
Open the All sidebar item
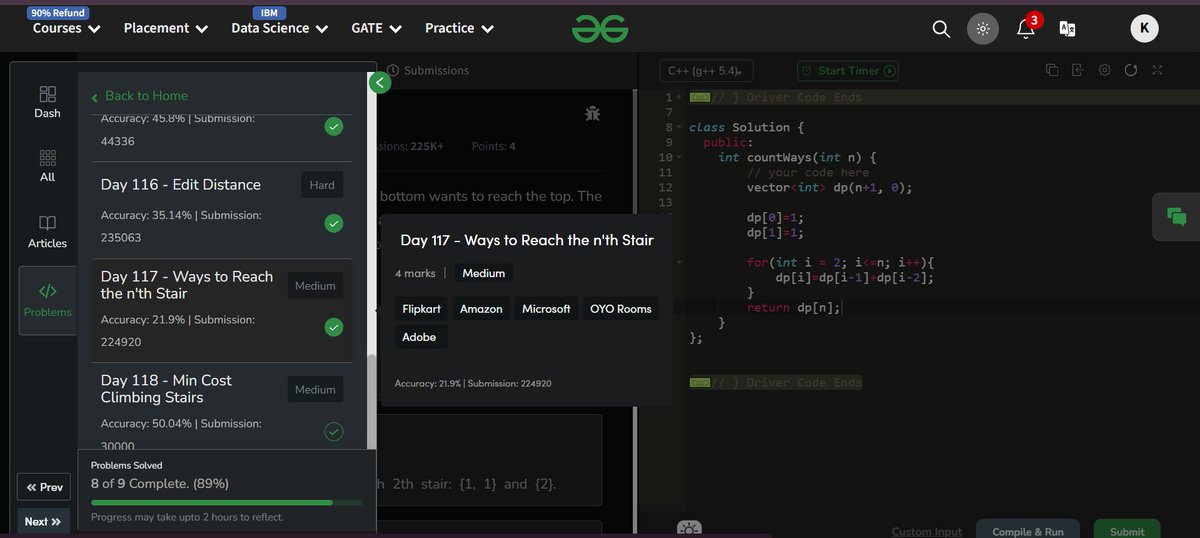[x=47, y=166]
